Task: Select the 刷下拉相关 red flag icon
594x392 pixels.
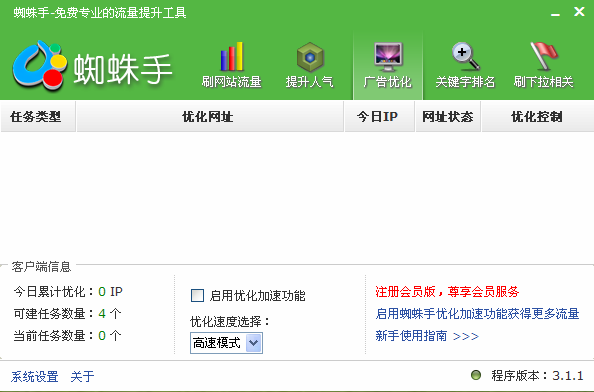Action: pos(544,56)
